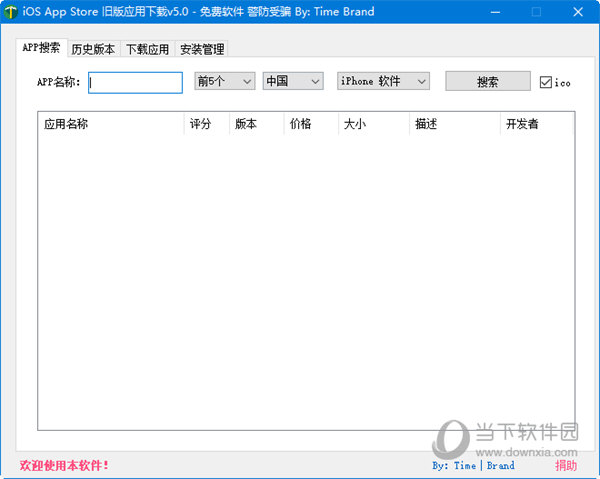
Task: Open the By: Time Brand link
Action: 473,466
